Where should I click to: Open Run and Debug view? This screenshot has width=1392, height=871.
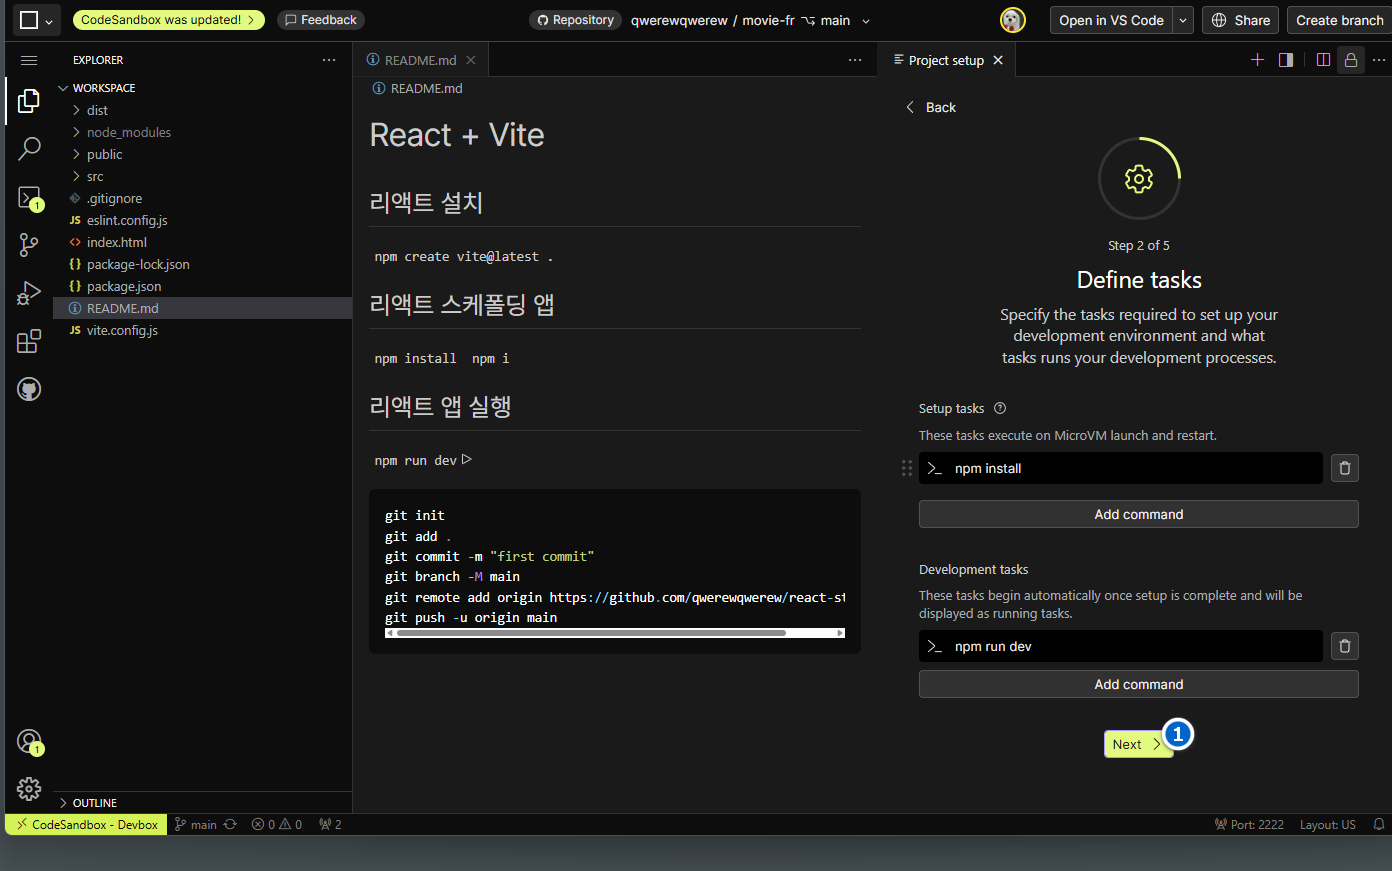tap(29, 293)
